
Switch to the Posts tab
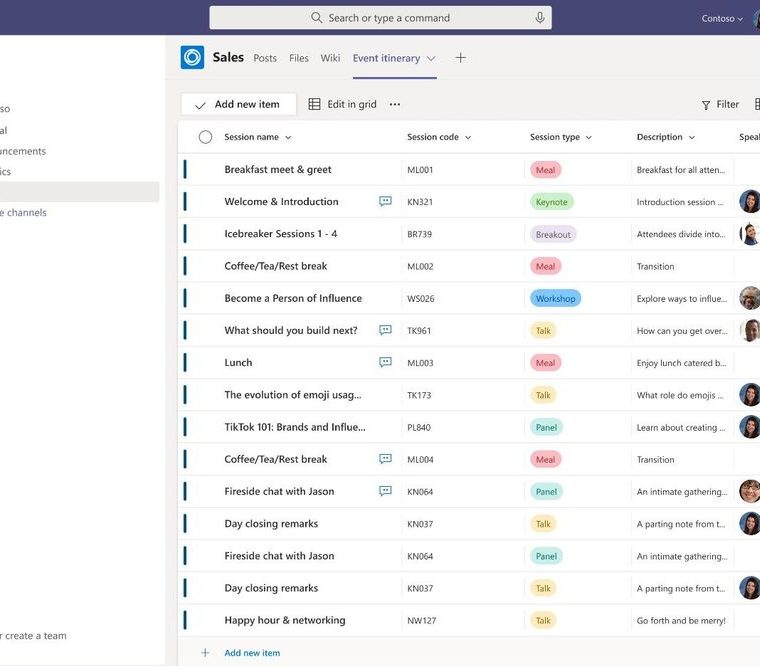[x=265, y=58]
